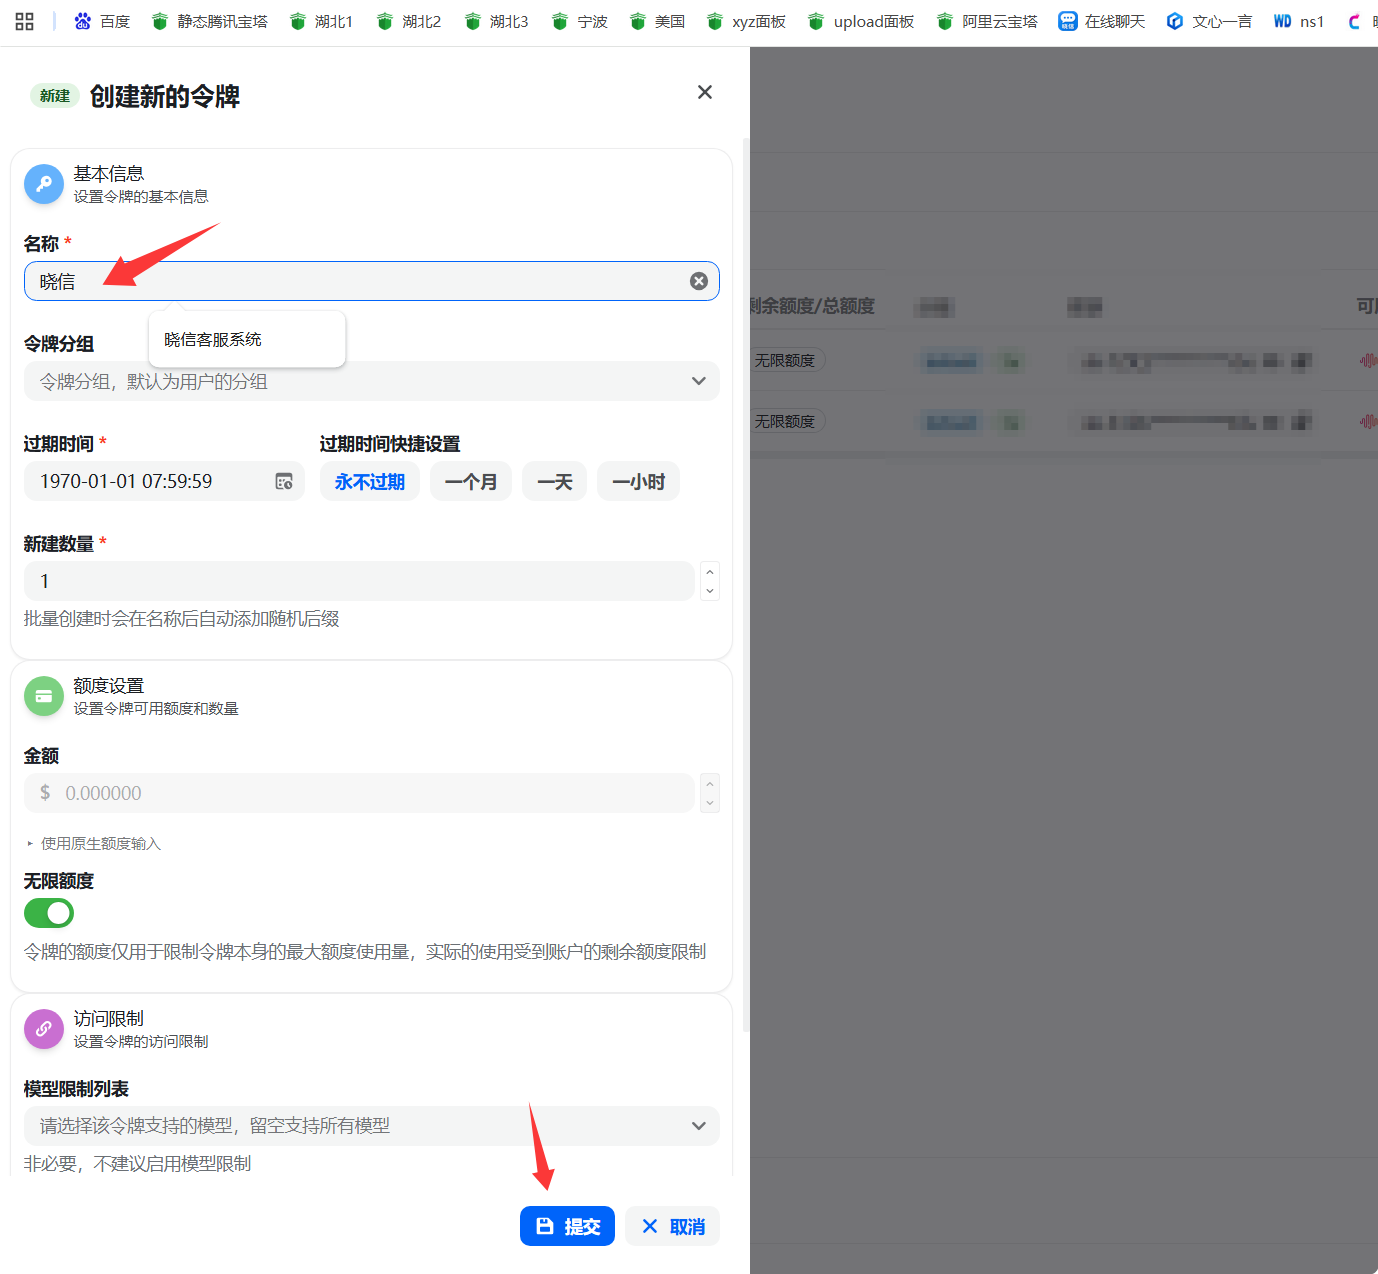Click the second 无限额度 badge in background table
The image size is (1378, 1274).
788,421
